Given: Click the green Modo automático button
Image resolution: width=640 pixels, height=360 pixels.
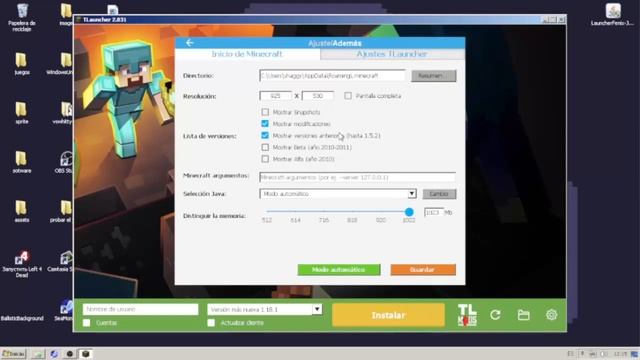Looking at the screenshot, I should tap(339, 269).
